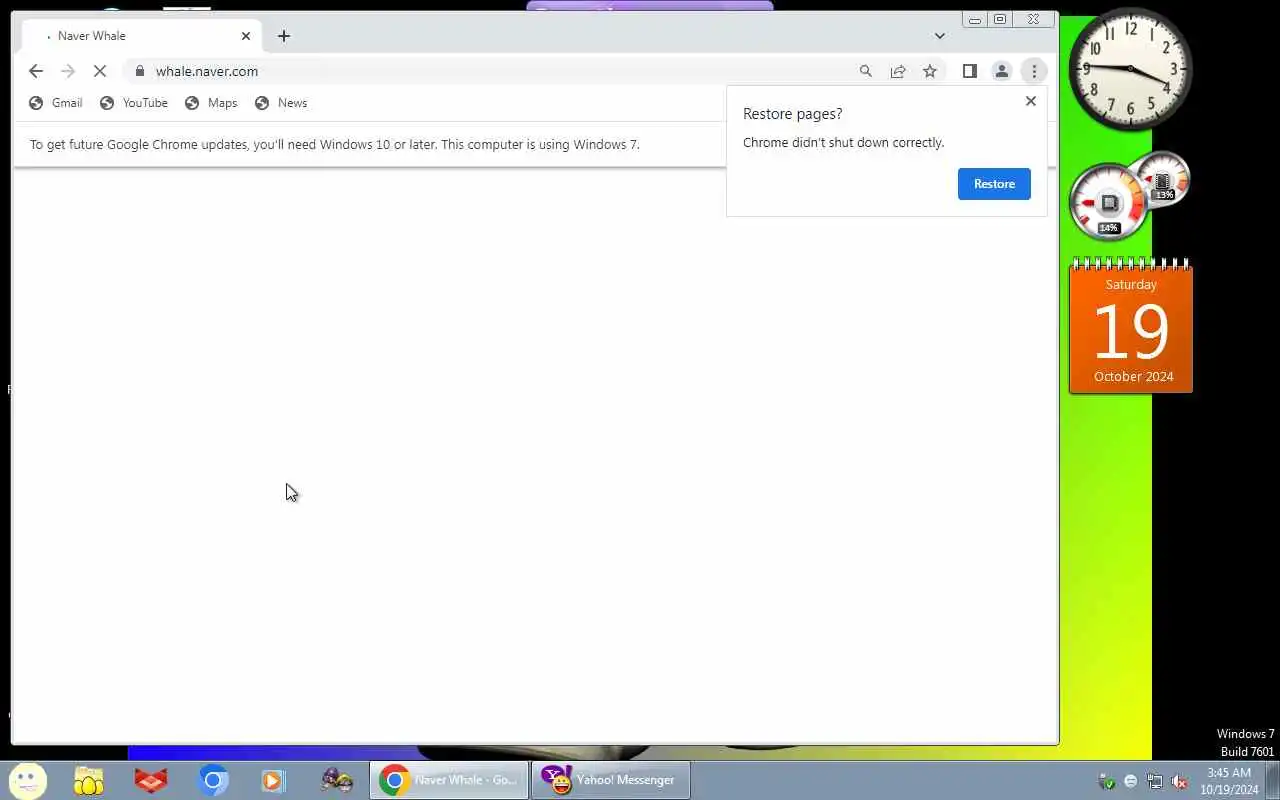Switch to the Naver Whale Chrome taskbar button
The image size is (1280, 800).
pyautogui.click(x=449, y=780)
